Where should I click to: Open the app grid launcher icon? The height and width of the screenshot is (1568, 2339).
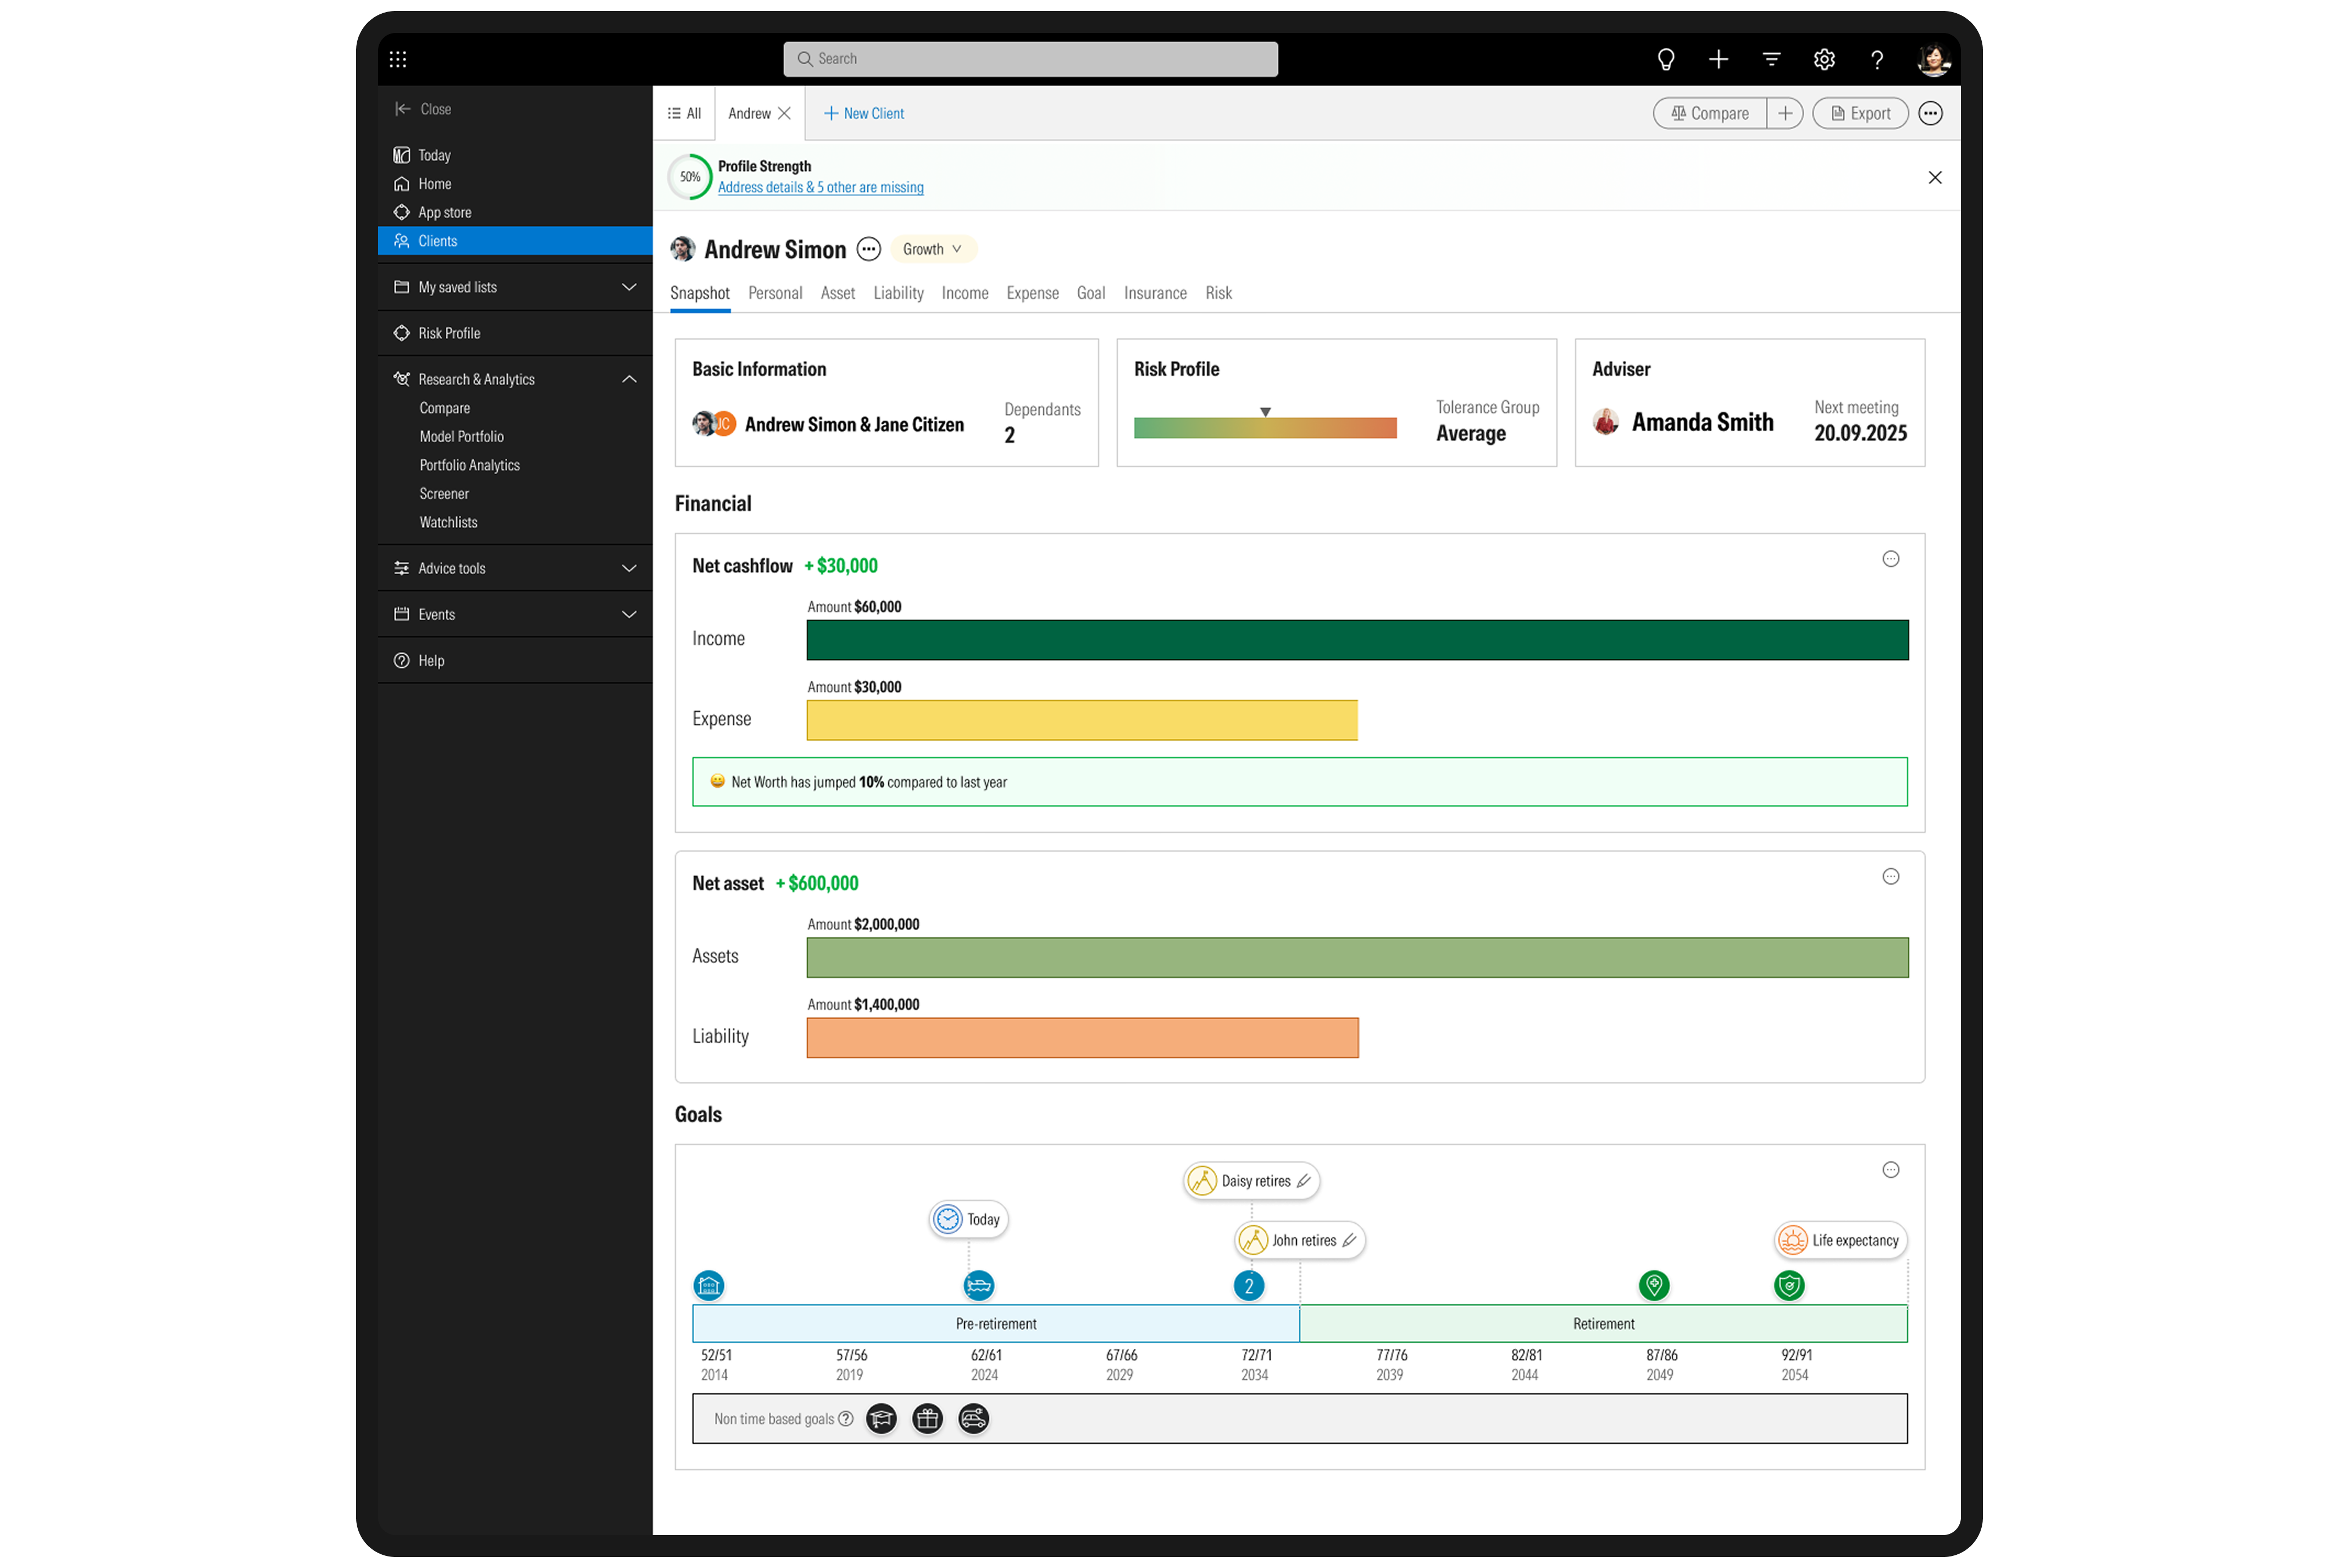click(x=398, y=59)
